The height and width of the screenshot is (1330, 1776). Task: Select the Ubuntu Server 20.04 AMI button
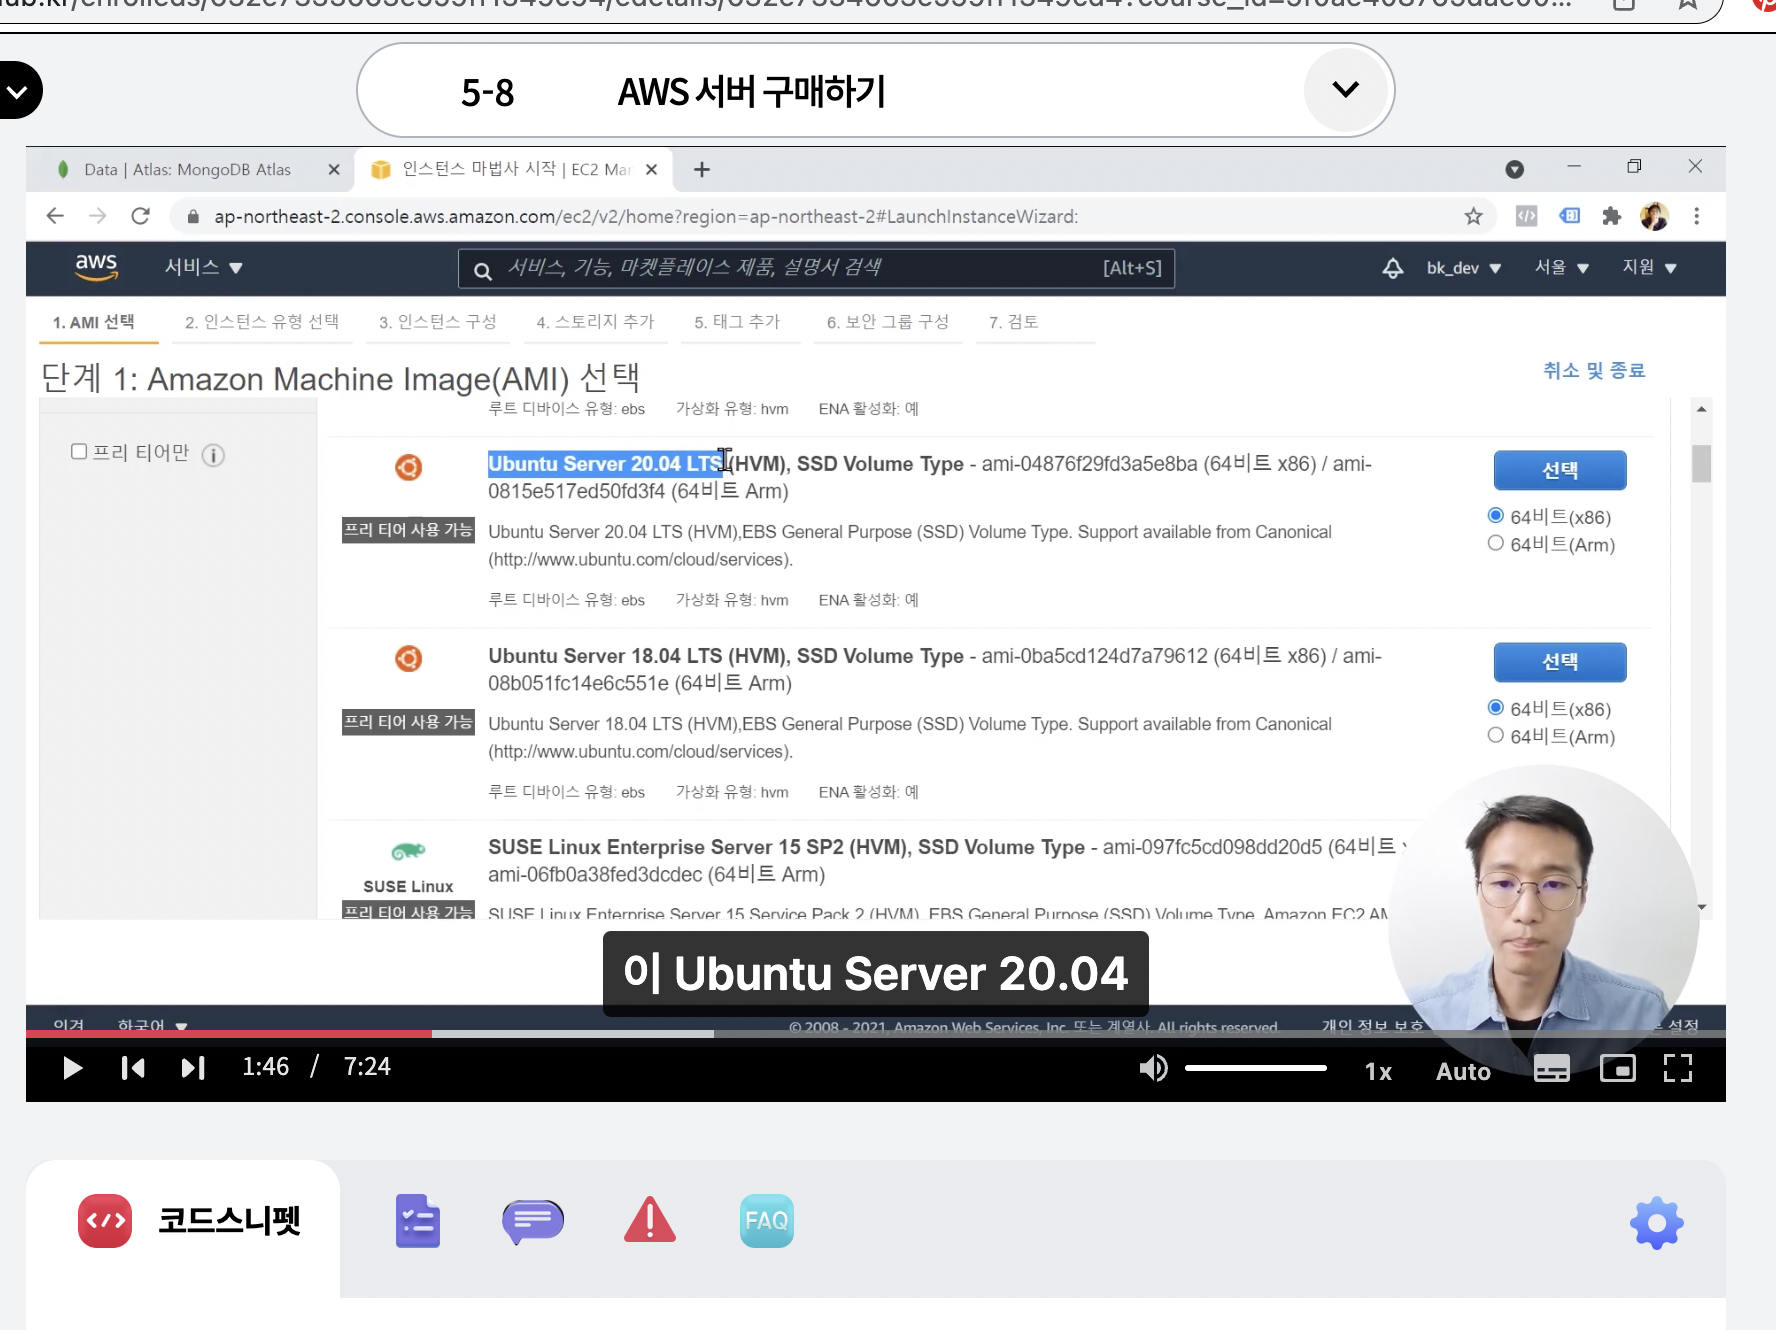[x=1560, y=470]
